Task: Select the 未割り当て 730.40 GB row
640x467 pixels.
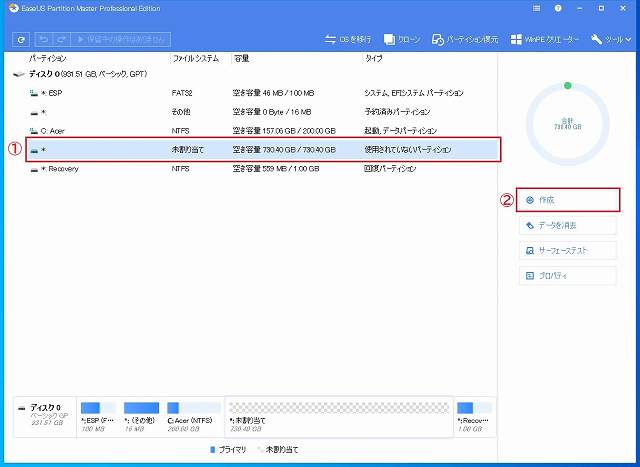Action: (263, 150)
